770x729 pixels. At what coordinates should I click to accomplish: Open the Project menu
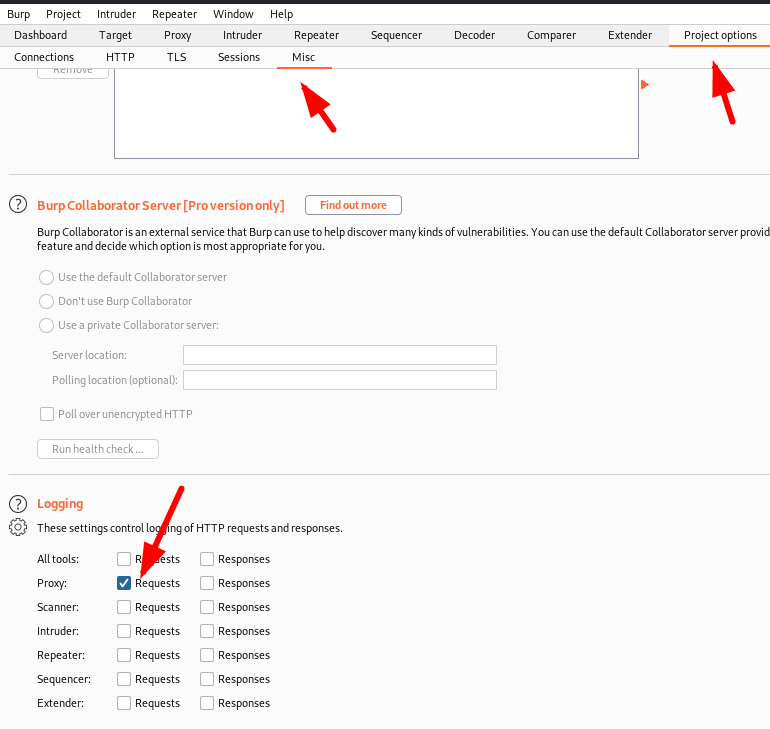(x=63, y=14)
